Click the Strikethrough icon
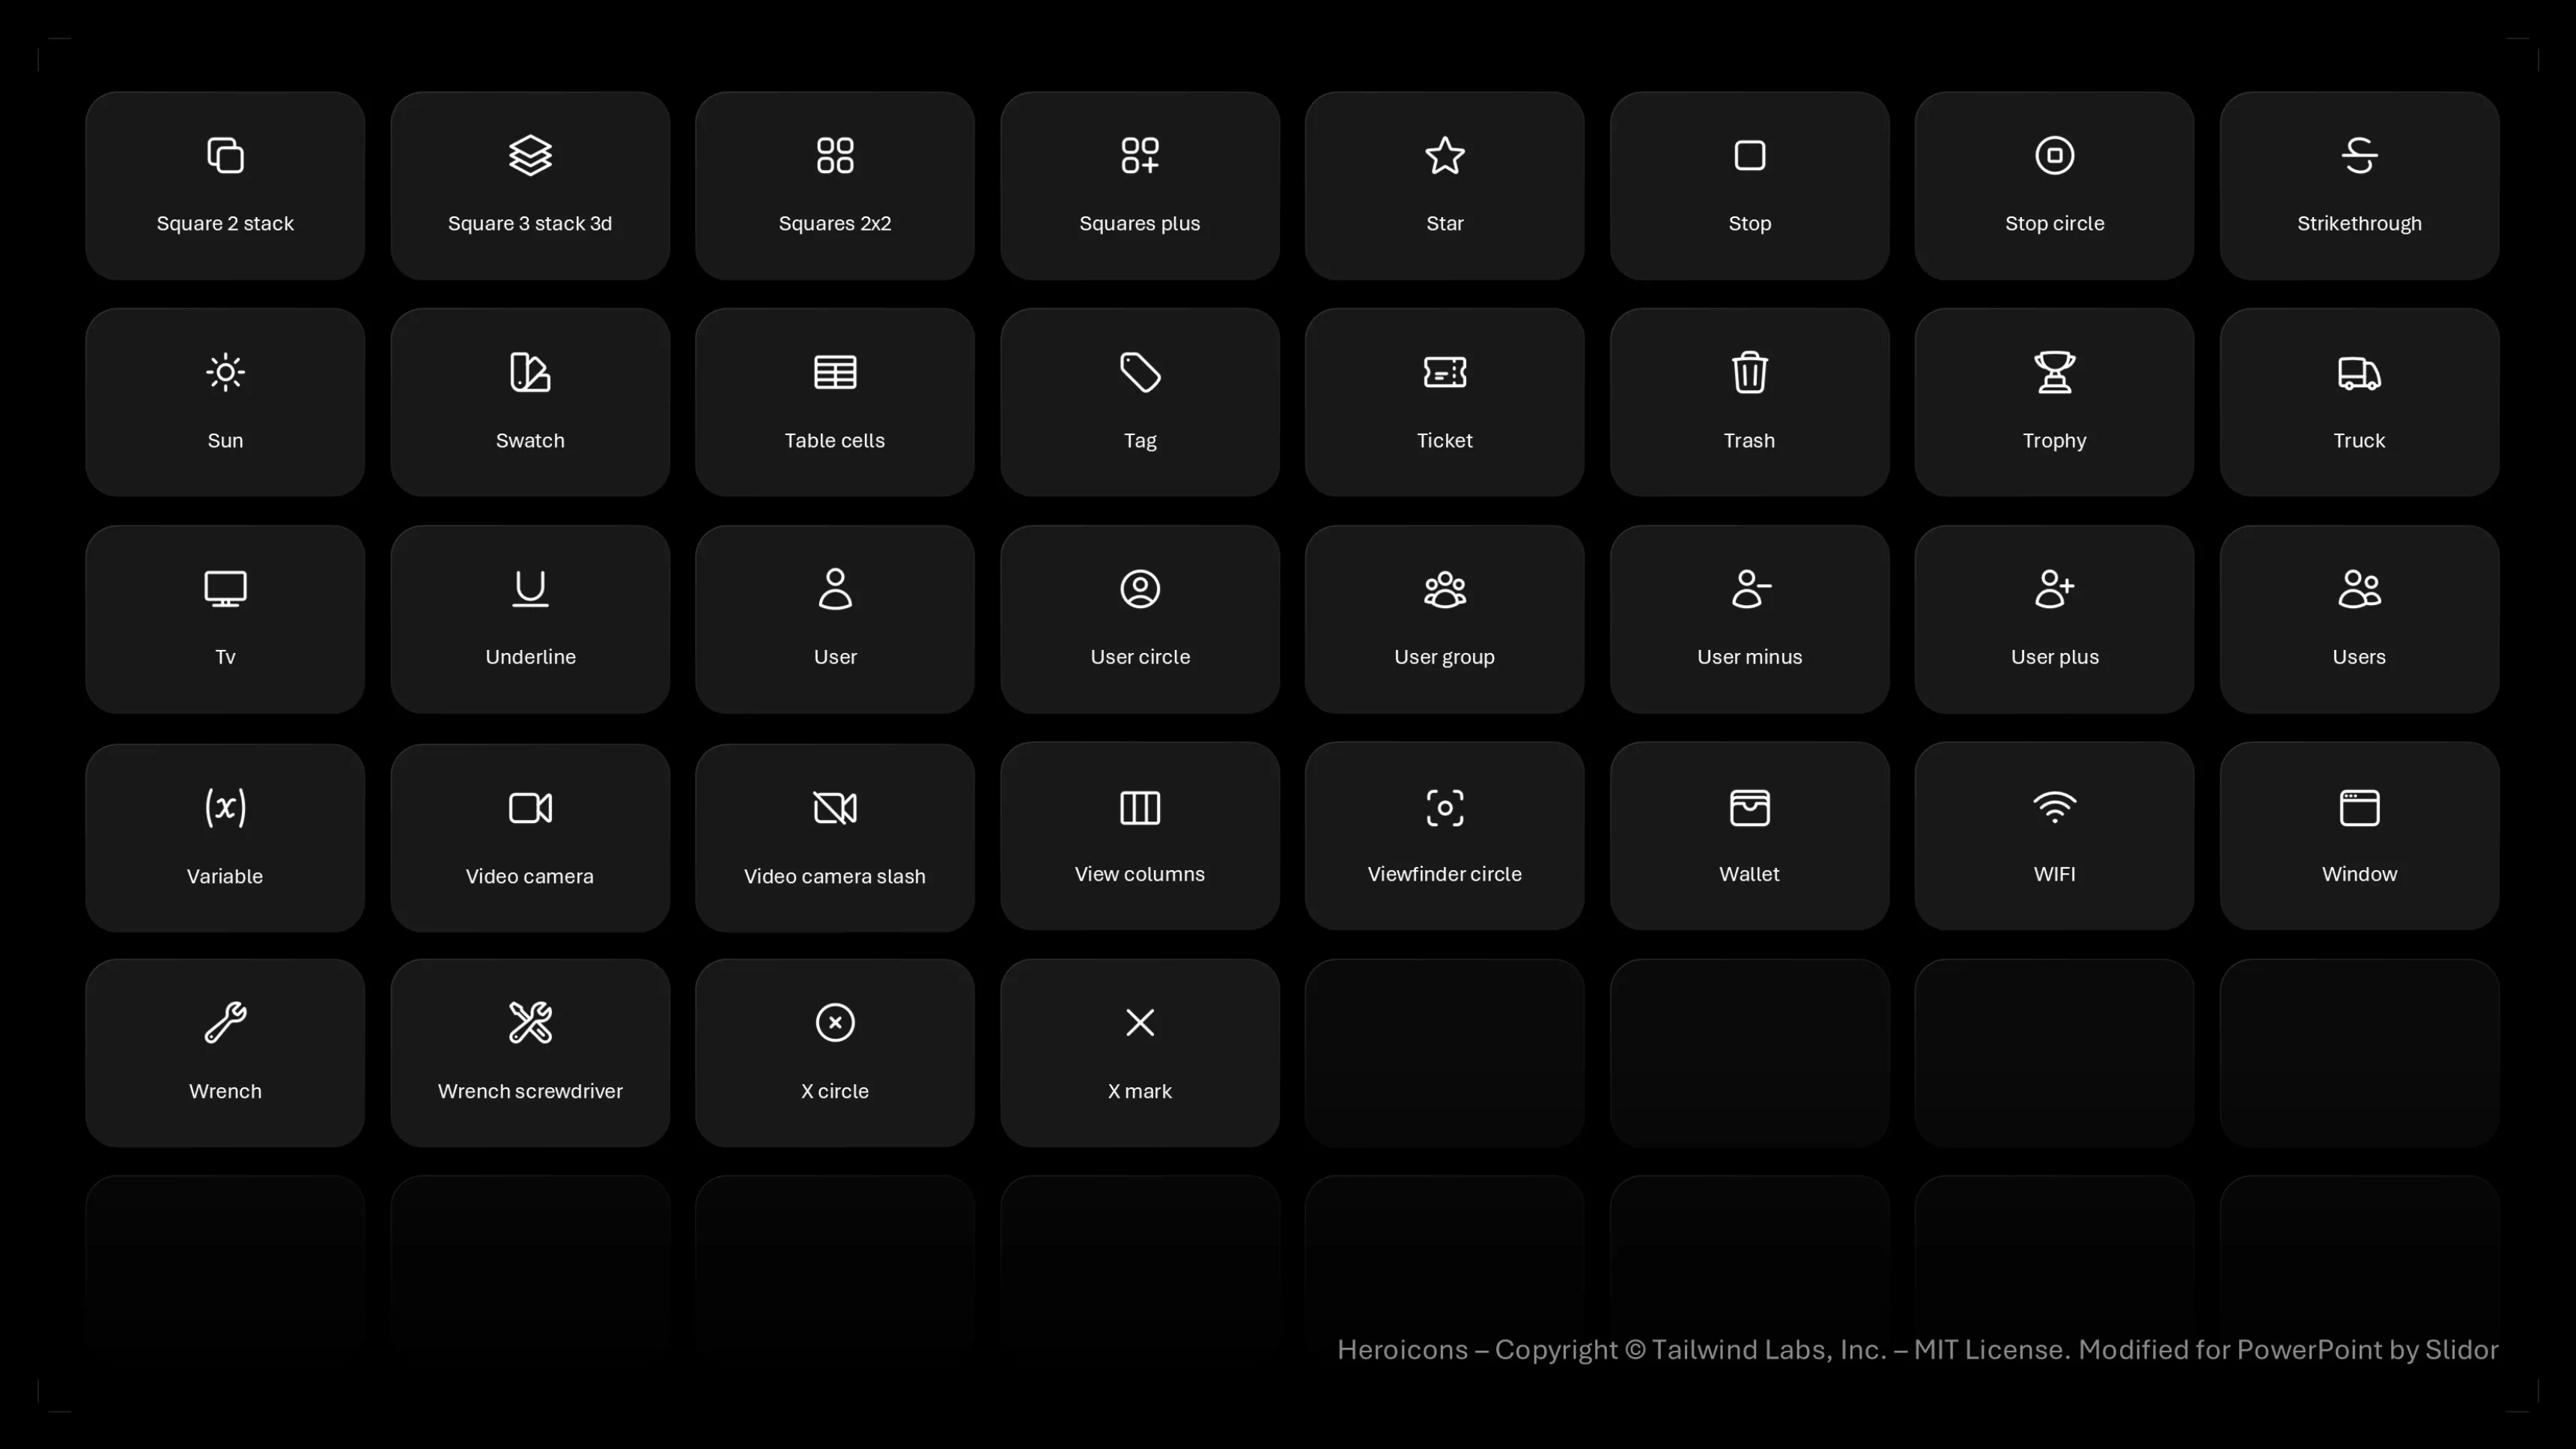Image resolution: width=2576 pixels, height=1449 pixels. (x=2359, y=155)
